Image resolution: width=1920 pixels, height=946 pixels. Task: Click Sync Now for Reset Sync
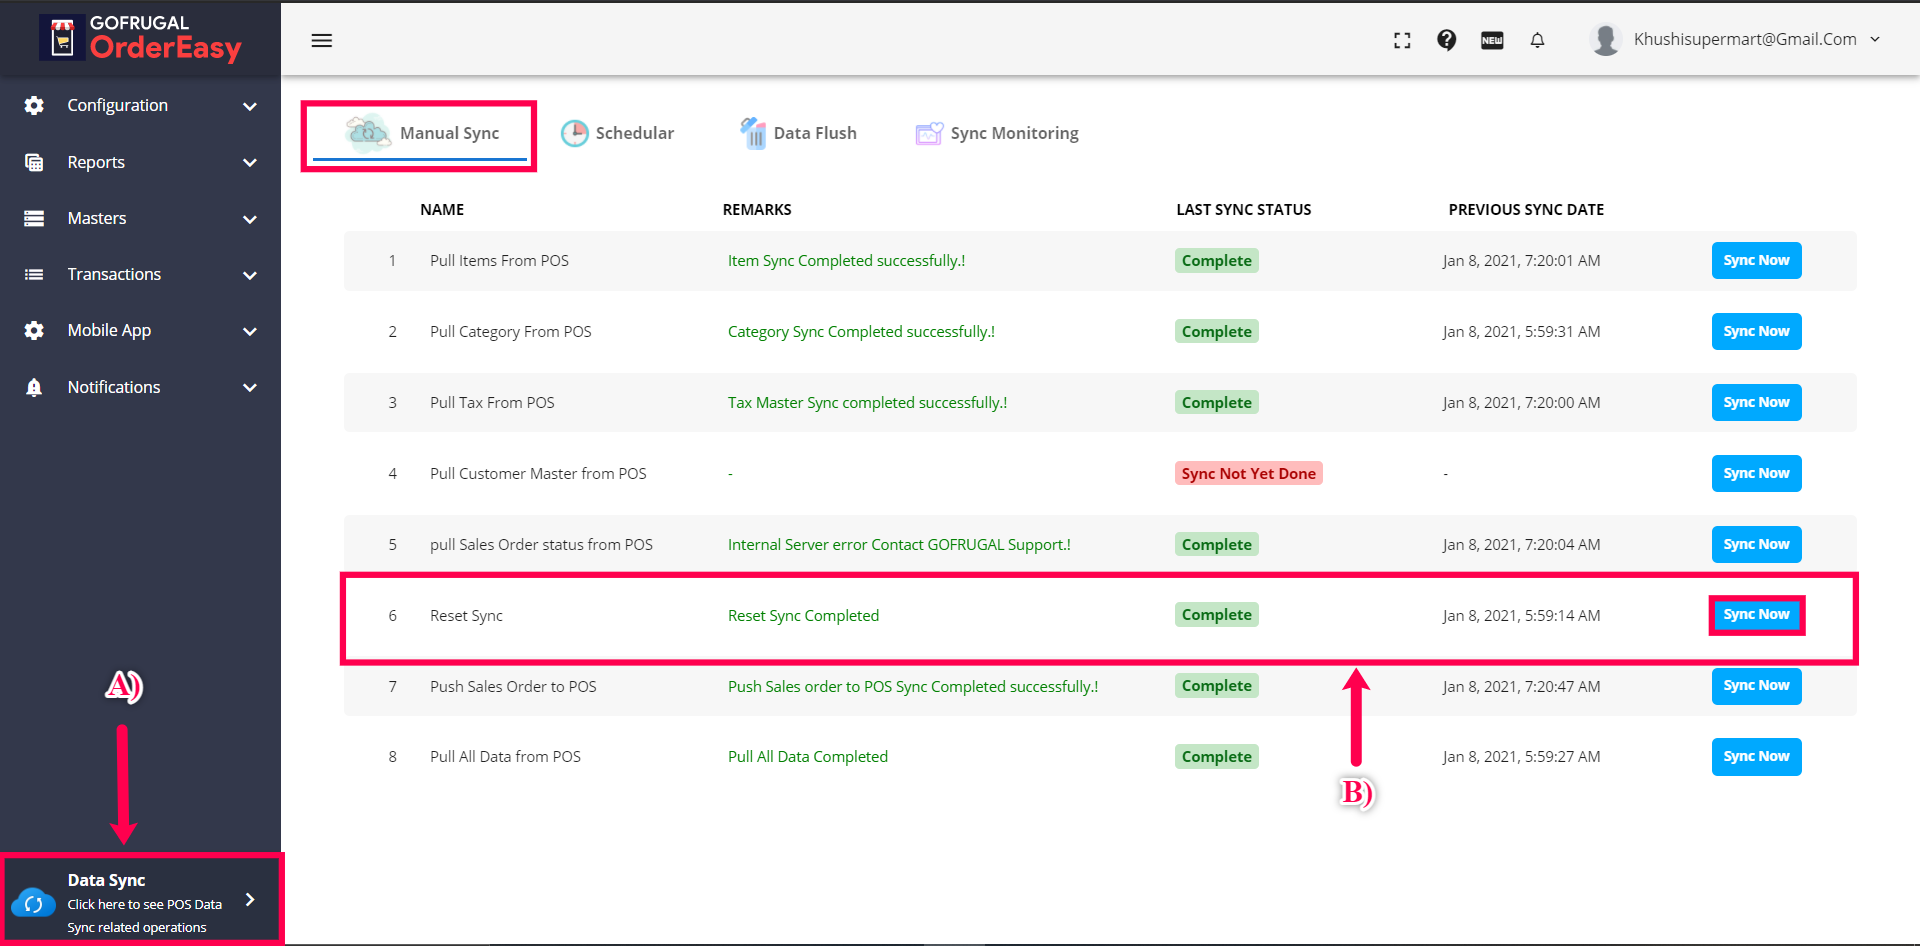coord(1756,615)
